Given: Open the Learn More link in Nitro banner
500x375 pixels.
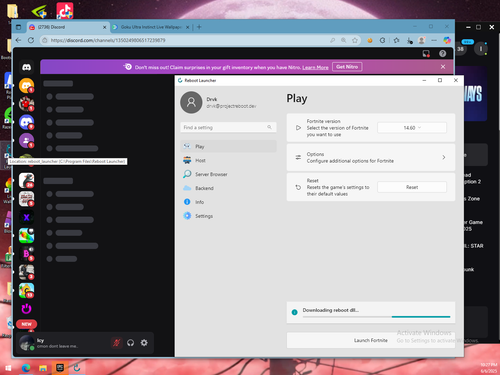Looking at the screenshot, I should click(x=315, y=67).
